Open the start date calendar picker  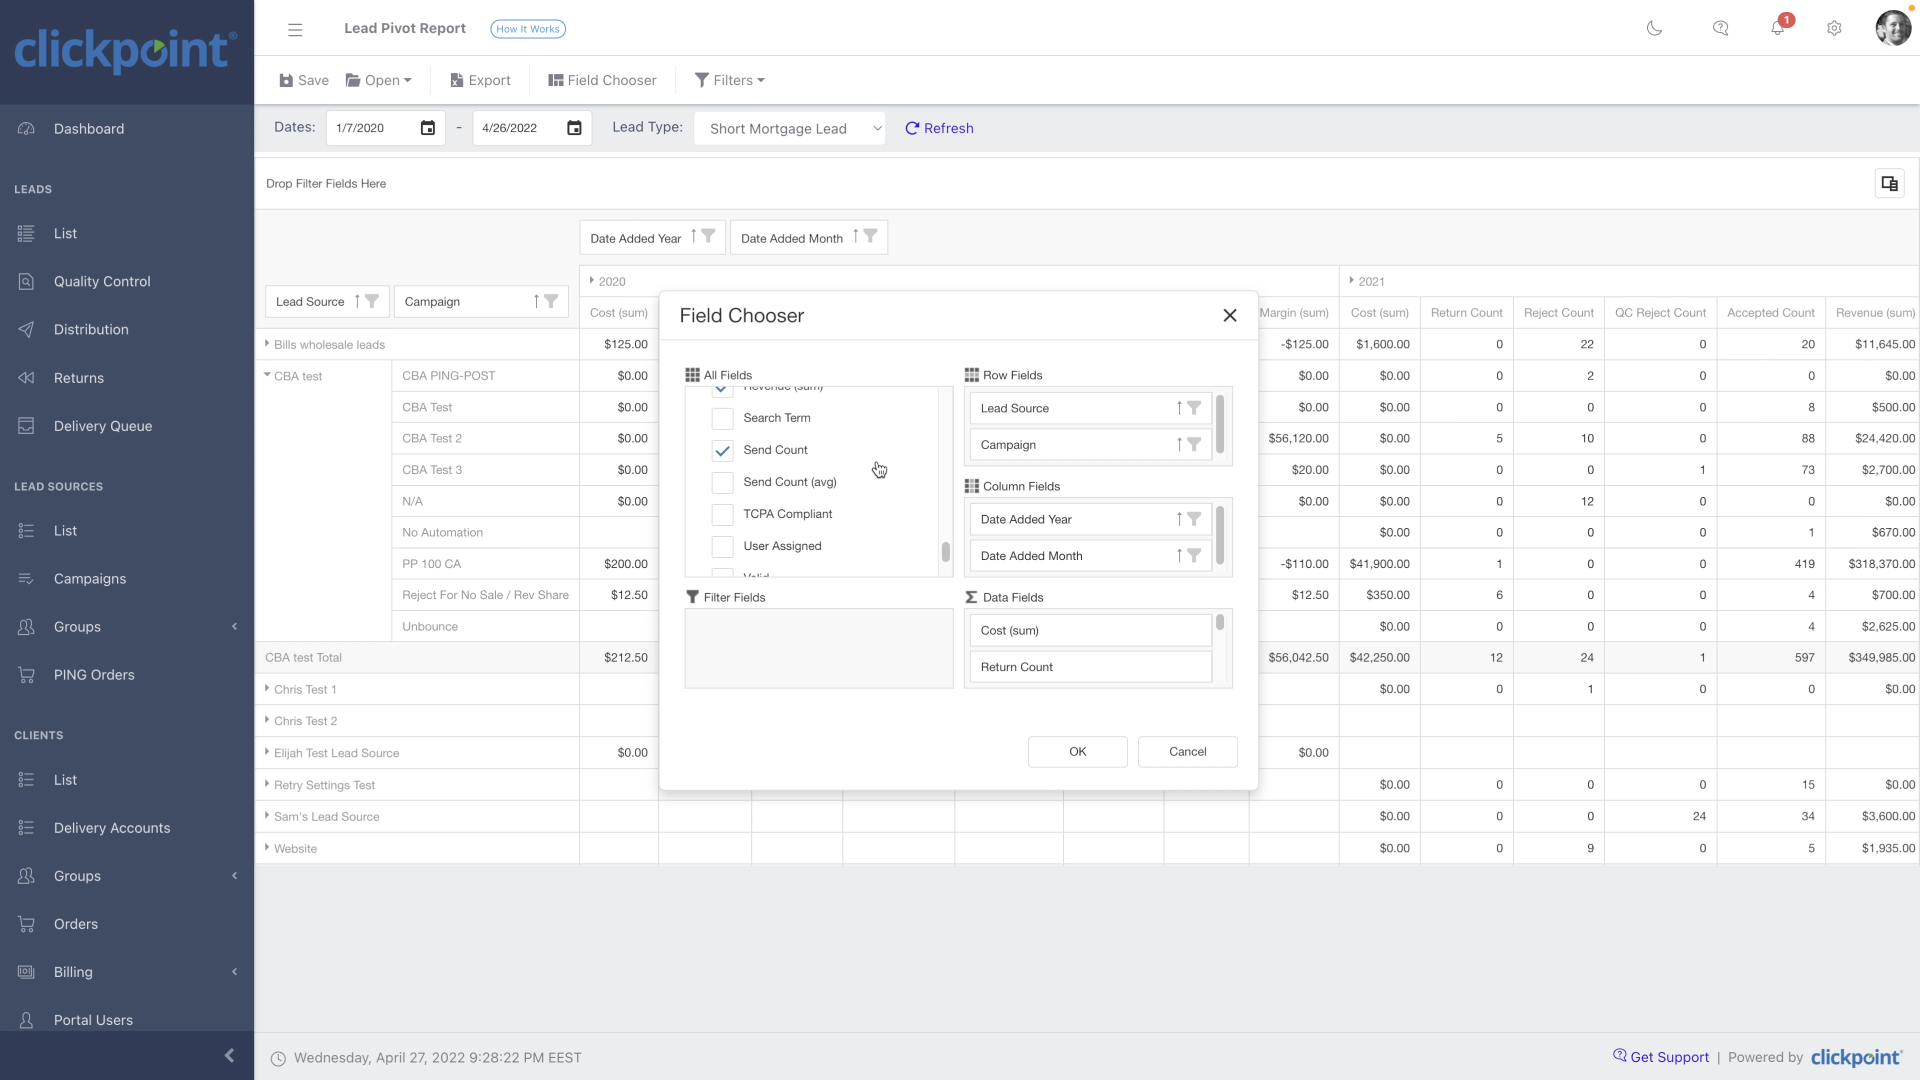coord(427,127)
